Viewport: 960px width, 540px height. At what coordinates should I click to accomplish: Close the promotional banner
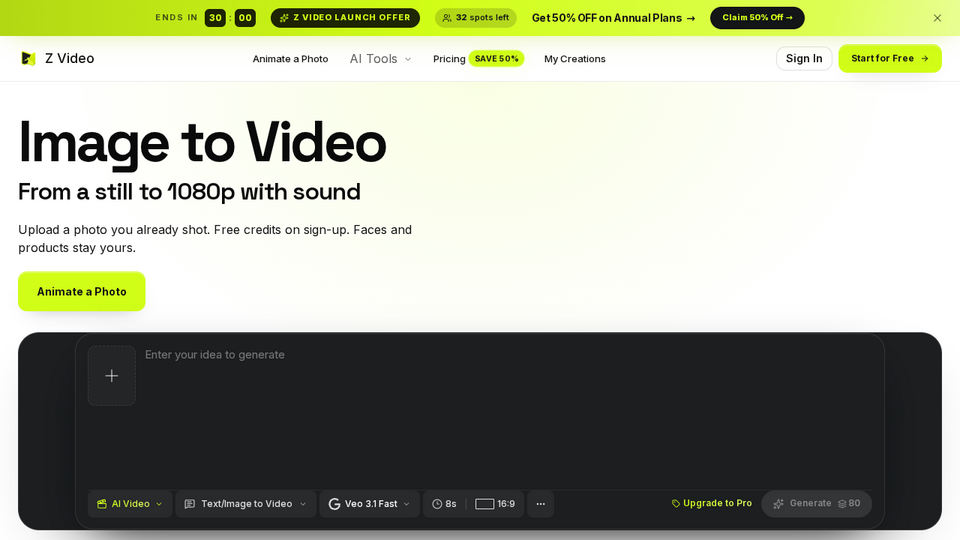[937, 18]
